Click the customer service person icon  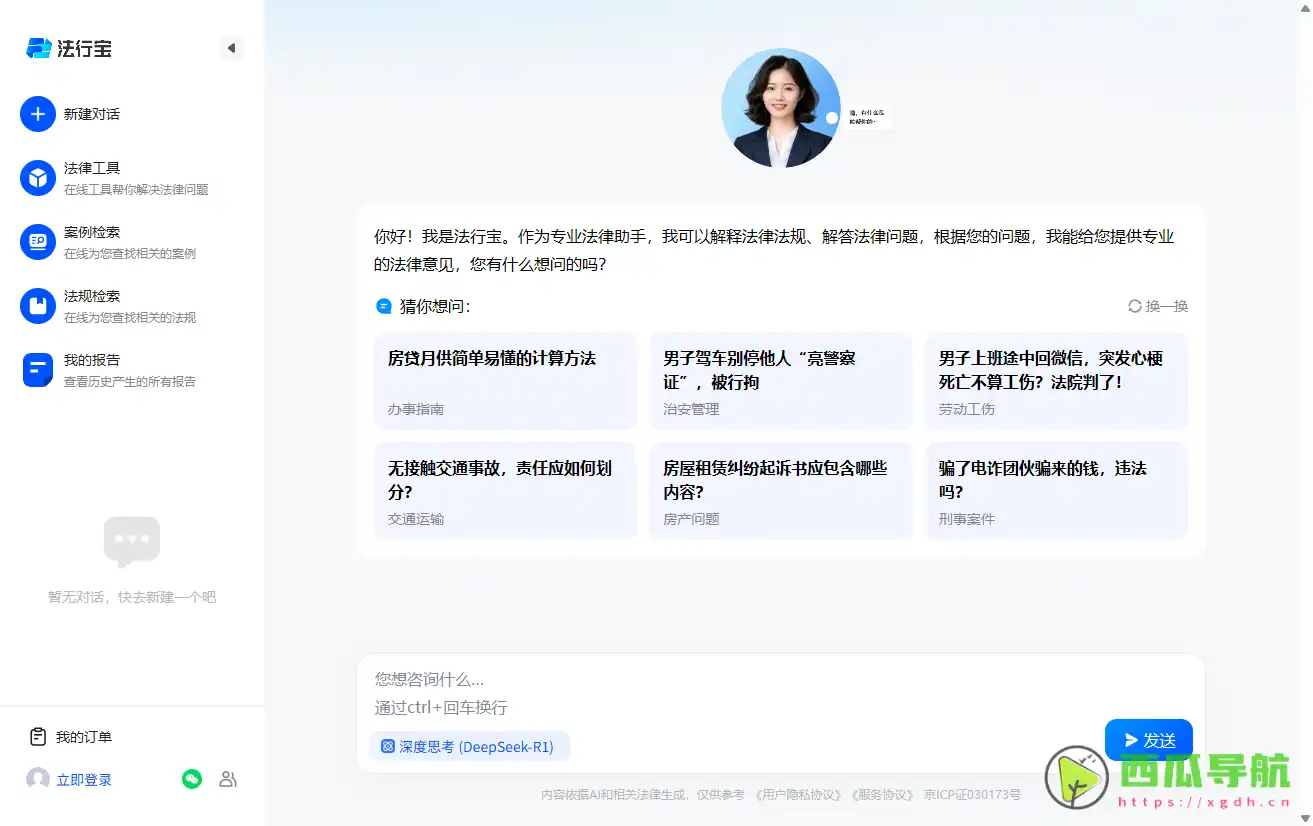pos(228,778)
